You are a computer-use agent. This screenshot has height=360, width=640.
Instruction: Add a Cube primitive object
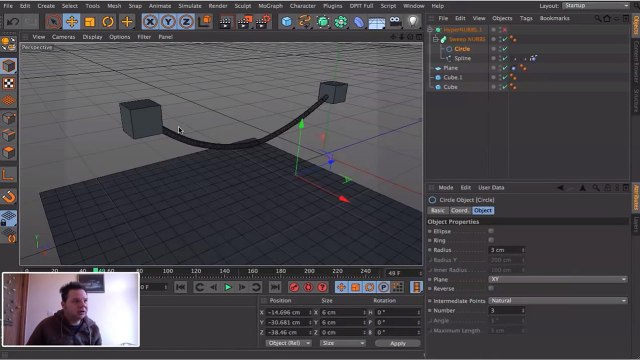point(287,22)
